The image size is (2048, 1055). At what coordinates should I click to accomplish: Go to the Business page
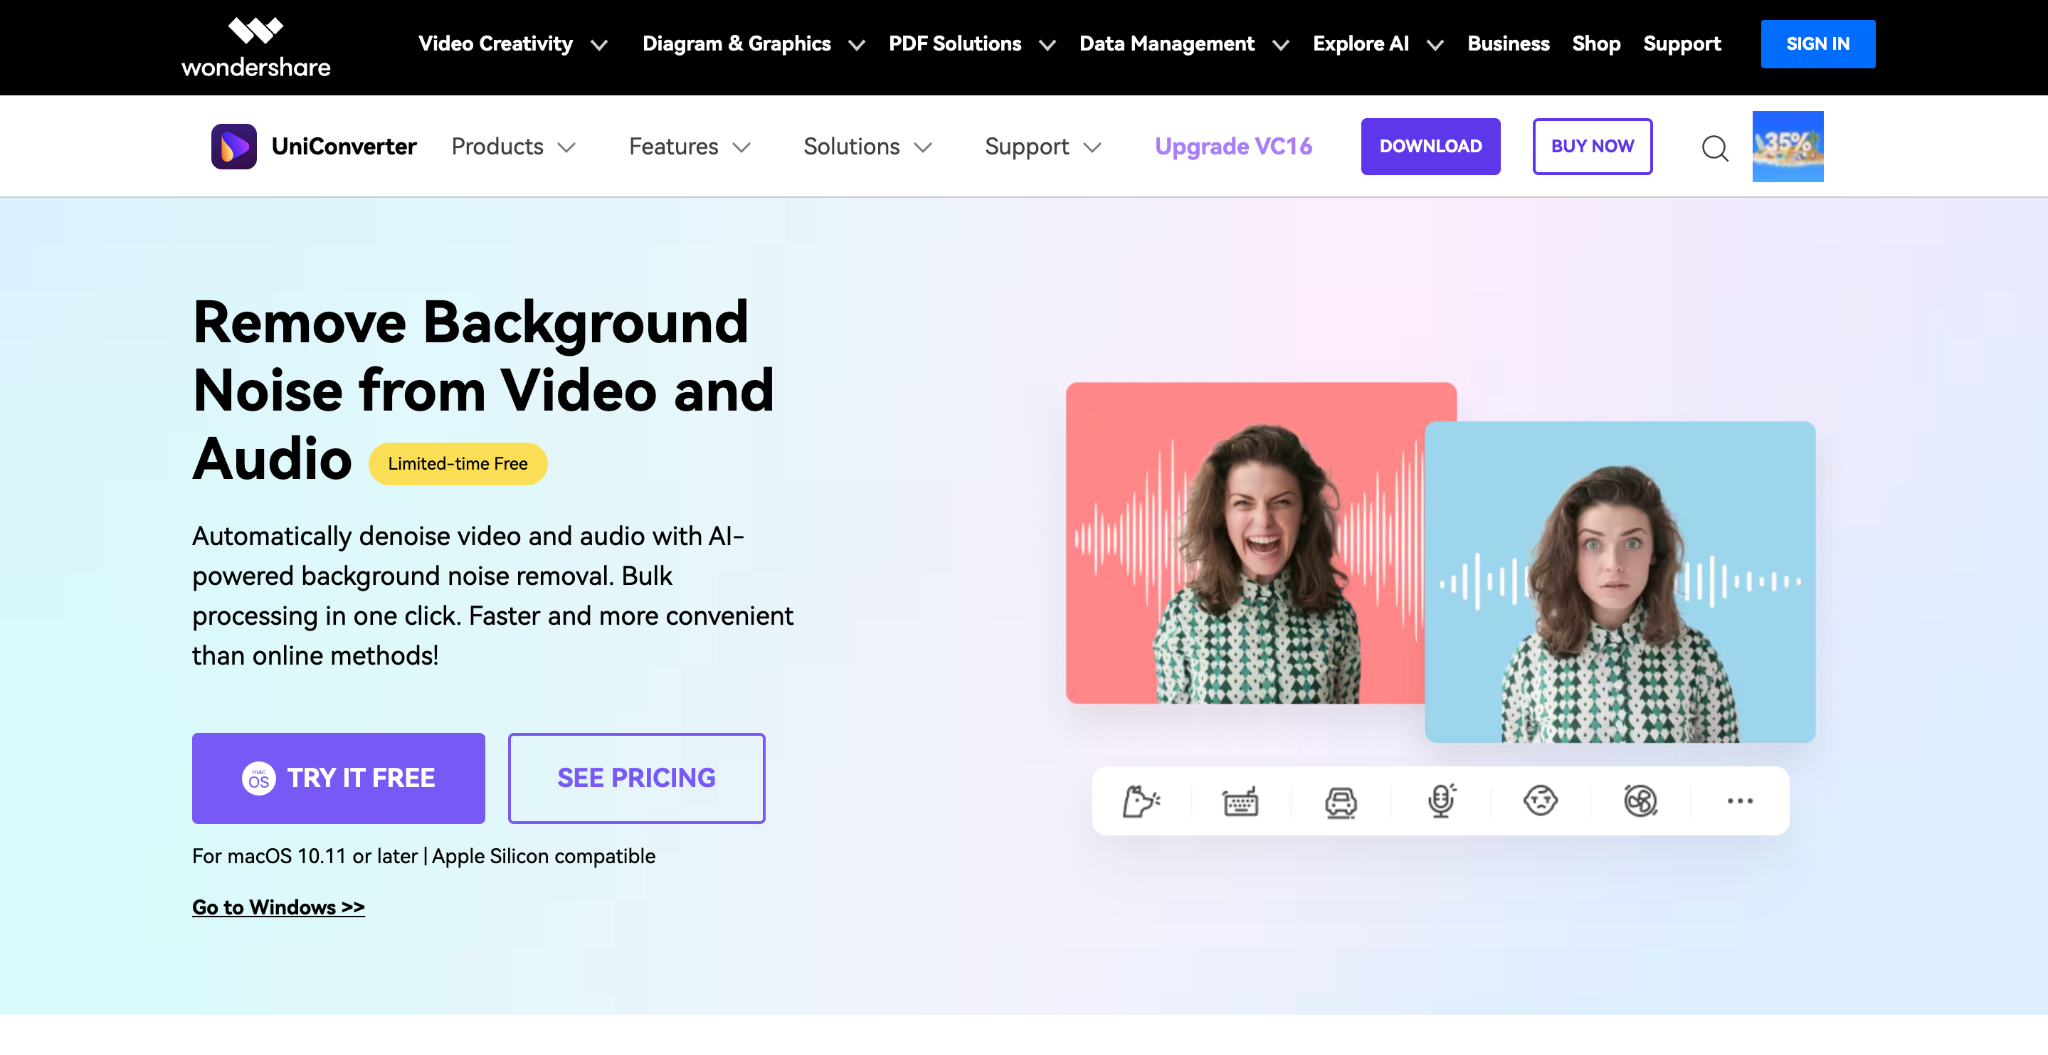[x=1508, y=44]
